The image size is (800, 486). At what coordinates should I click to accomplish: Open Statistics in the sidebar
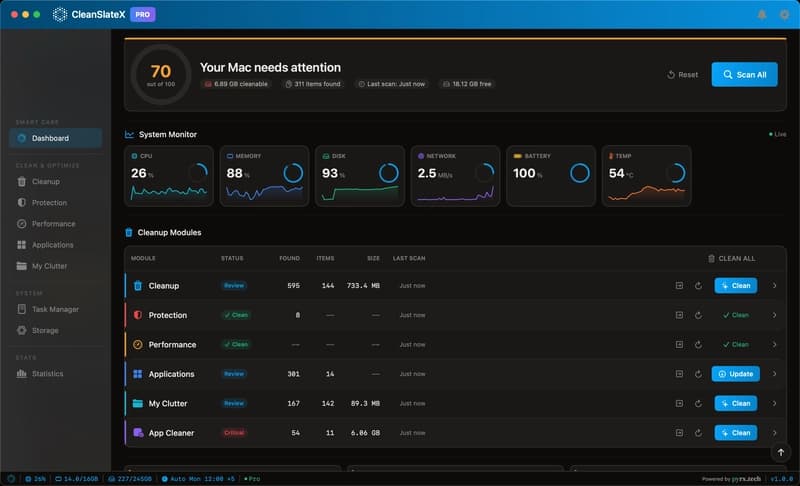tap(56, 374)
